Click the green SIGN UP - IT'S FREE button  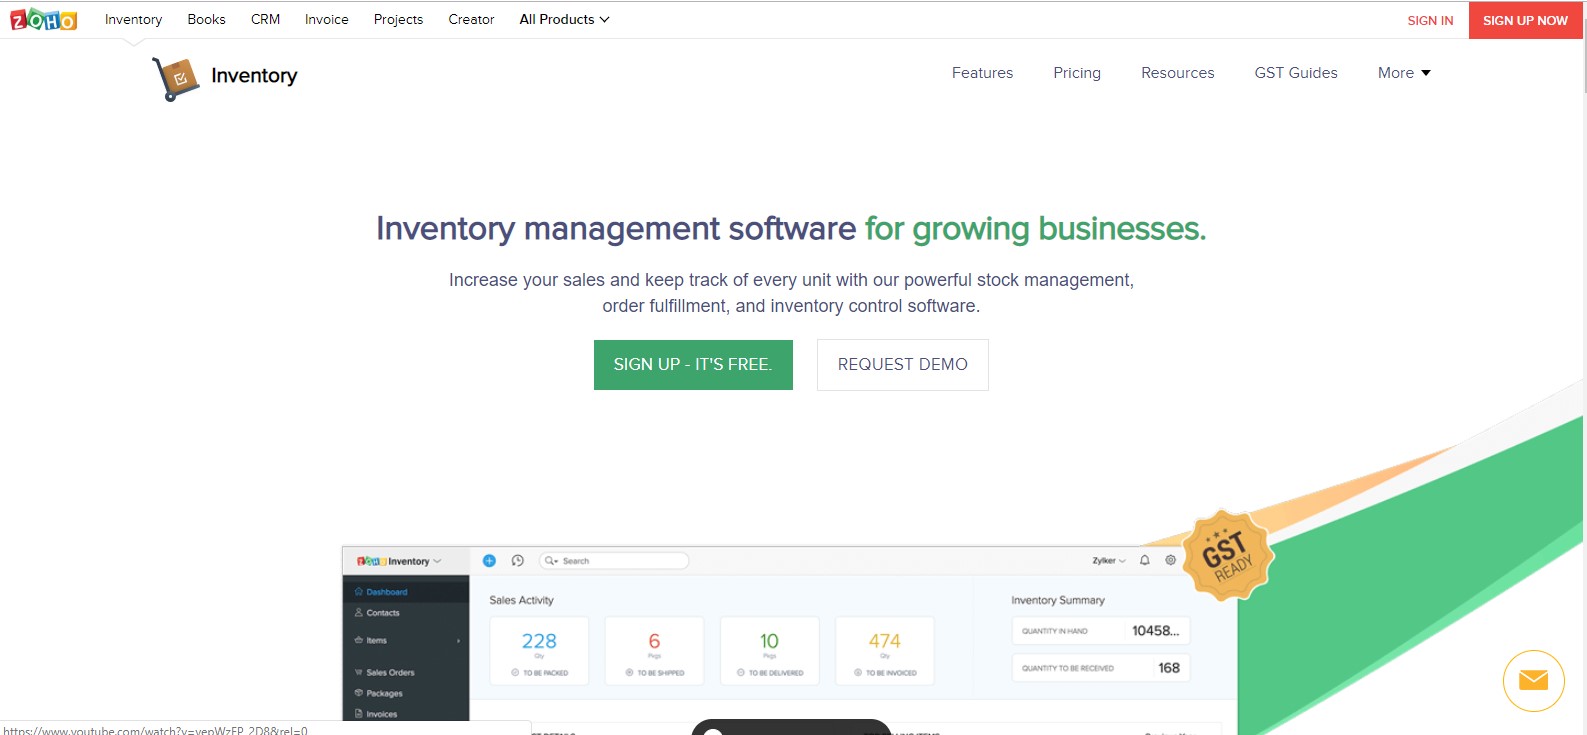point(693,365)
